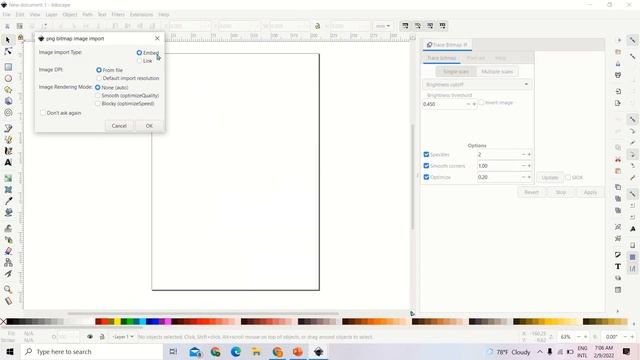The width and height of the screenshot is (640, 360).
Task: Select the Multiple scans tab
Action: [497, 71]
